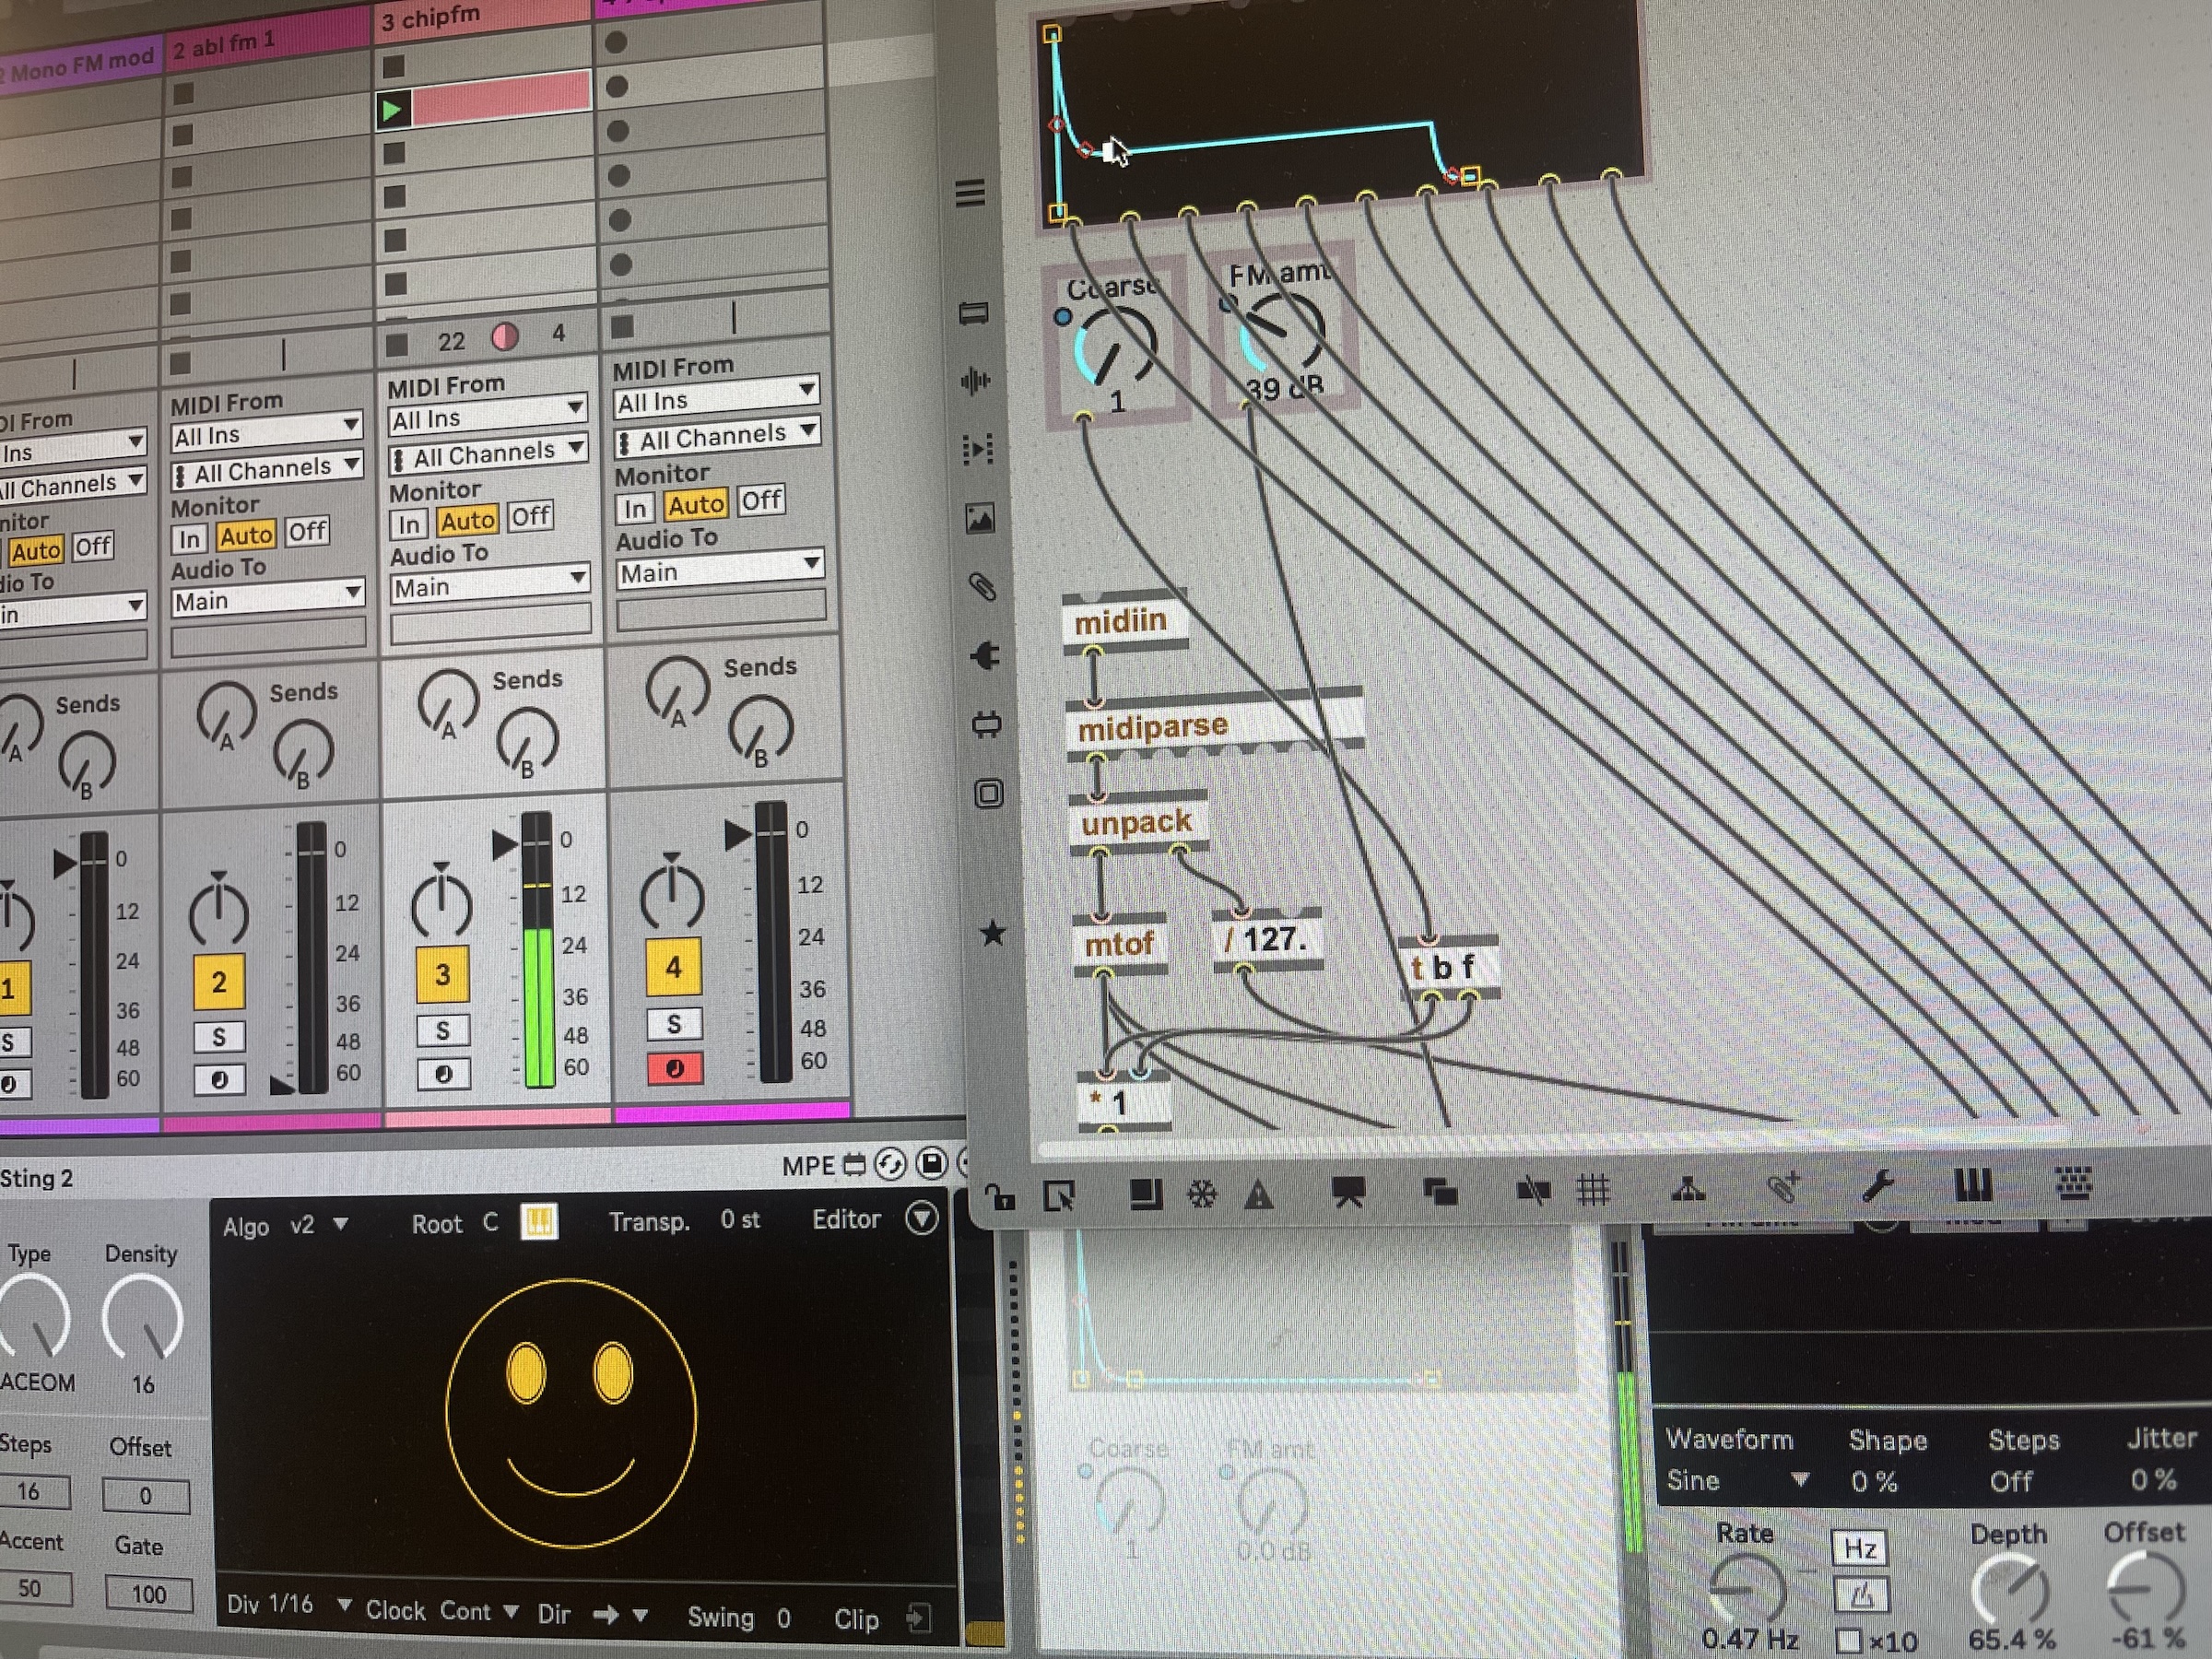Deactivate track 2 using the activator button
This screenshot has width=2212, height=1659.
point(218,981)
